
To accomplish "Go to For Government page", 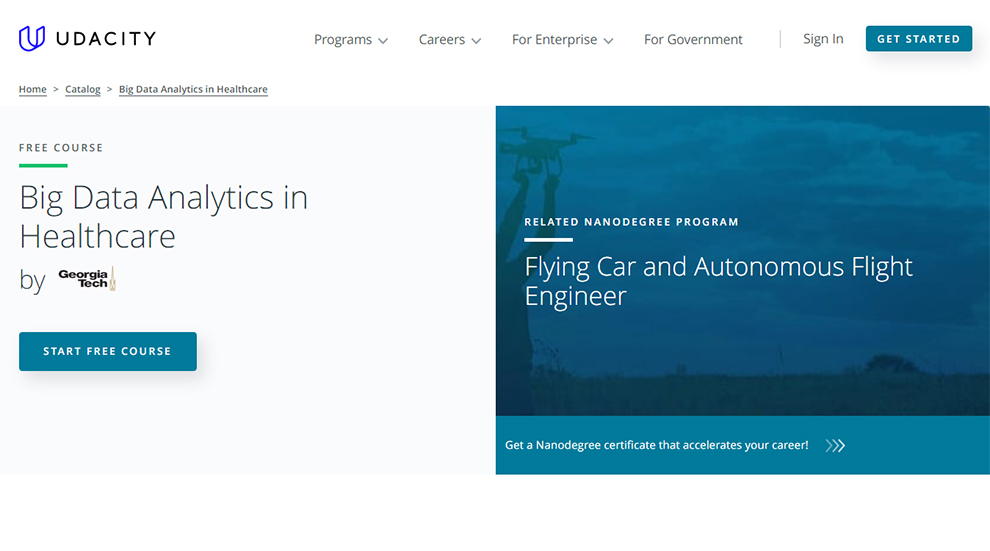I will [693, 40].
